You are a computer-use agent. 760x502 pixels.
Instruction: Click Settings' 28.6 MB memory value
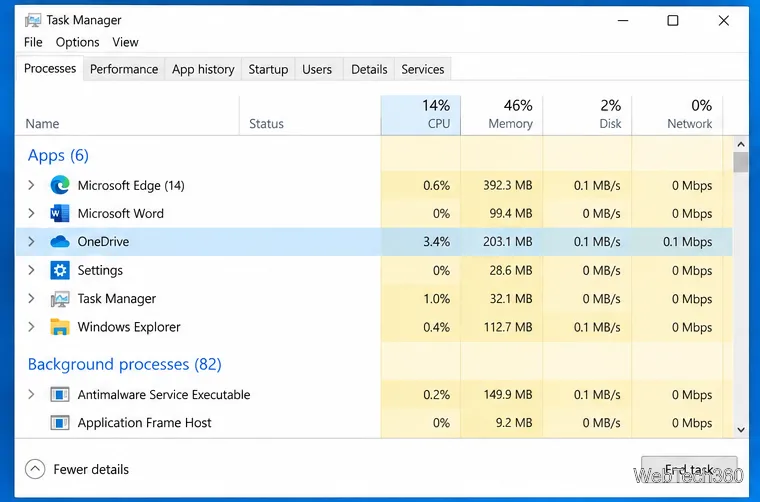(x=511, y=270)
